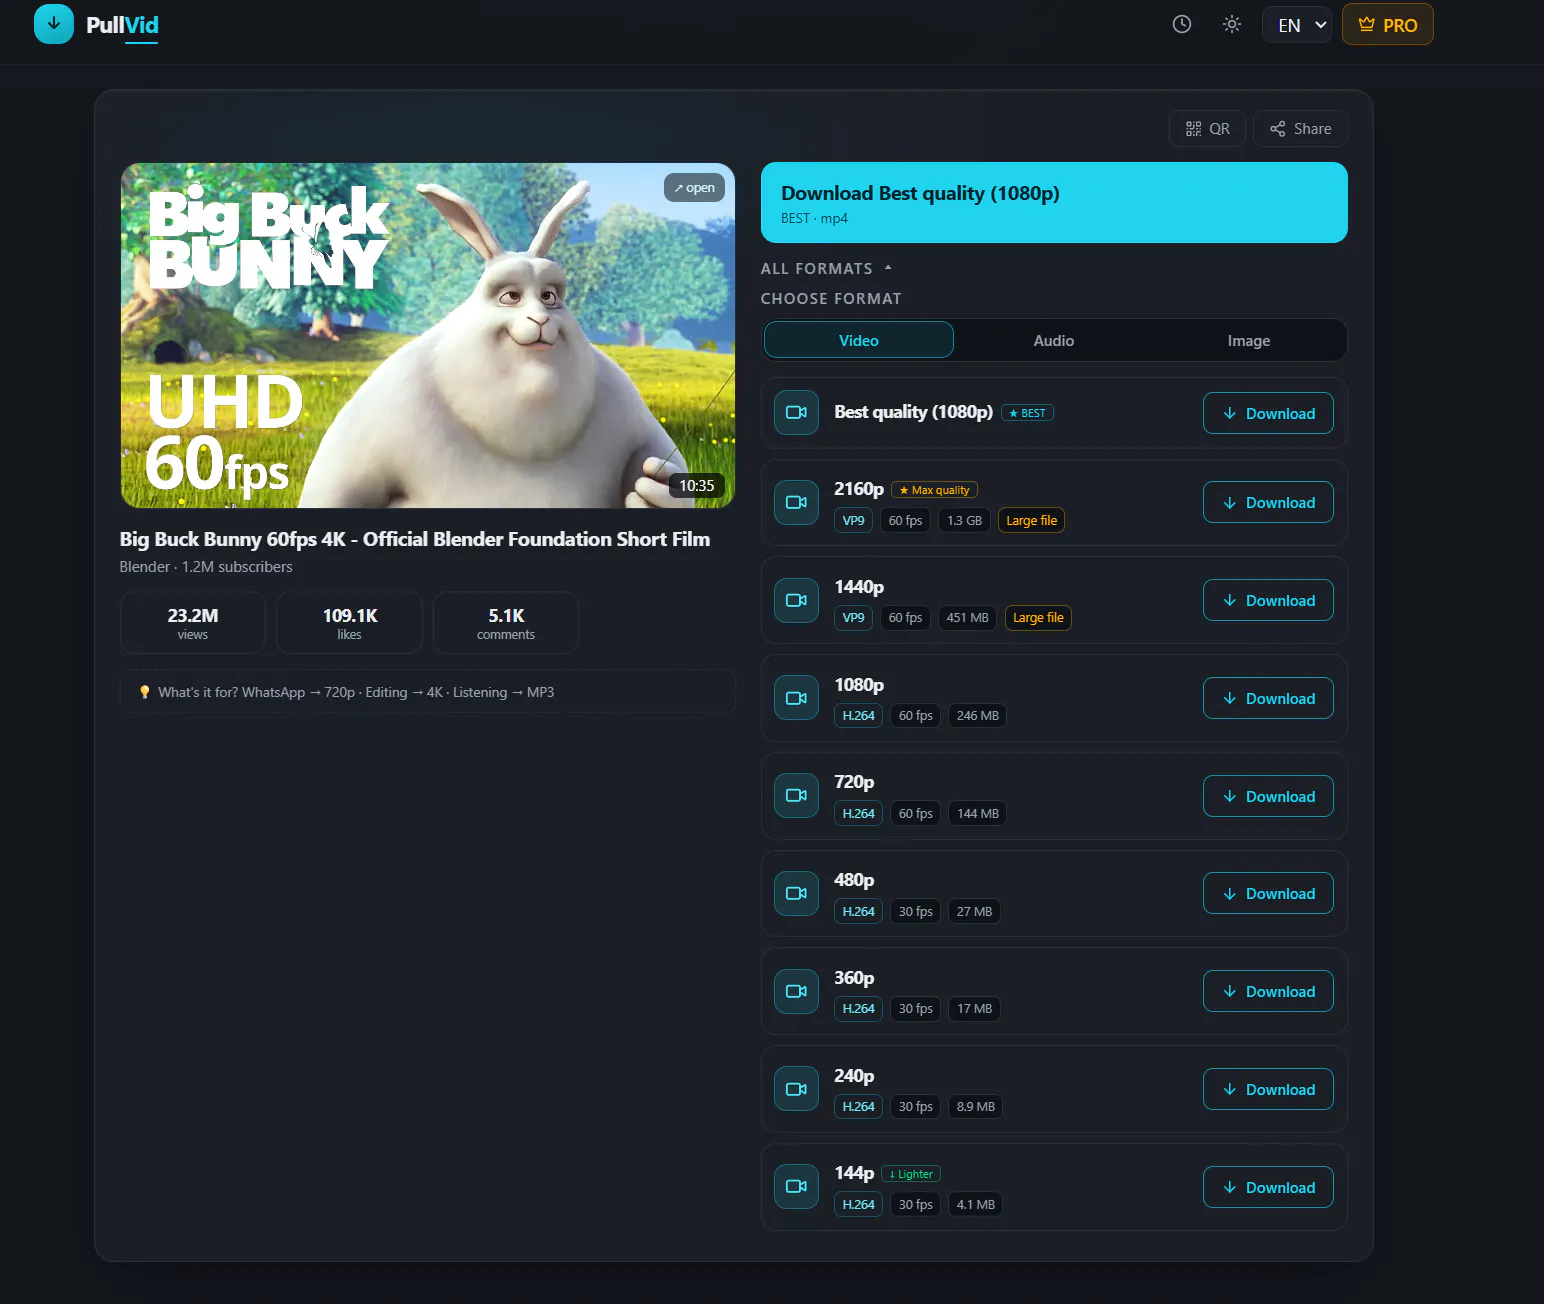Image resolution: width=1544 pixels, height=1304 pixels.
Task: Click the video title text
Action: [415, 539]
